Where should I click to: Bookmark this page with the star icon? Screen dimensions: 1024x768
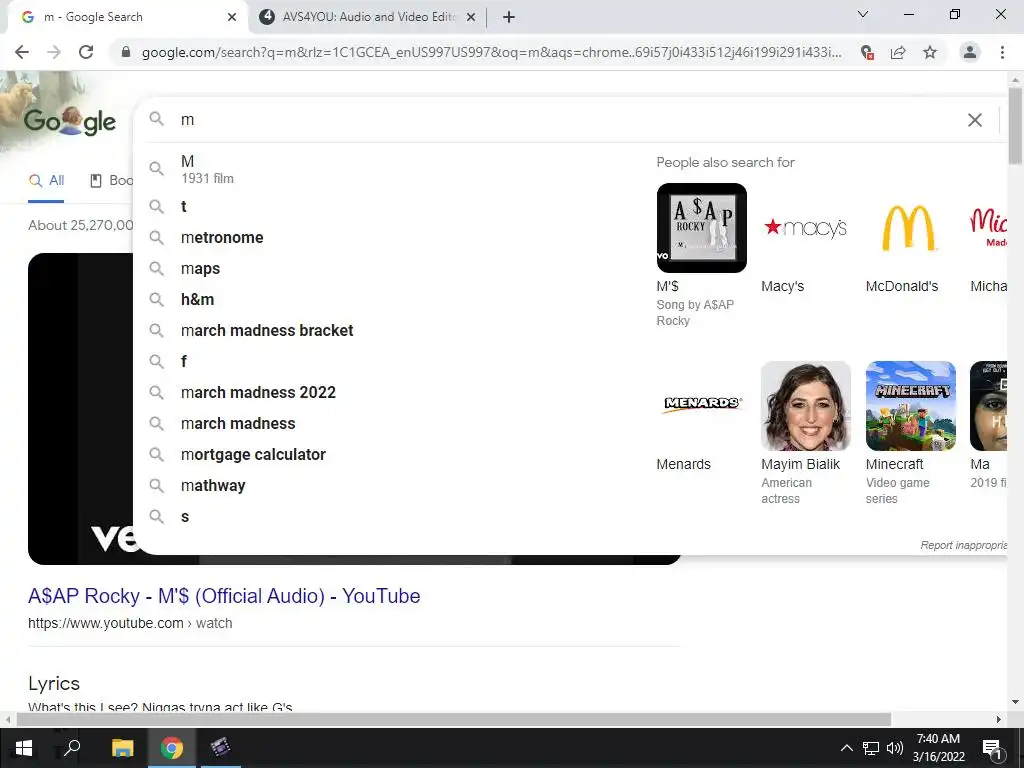[930, 52]
